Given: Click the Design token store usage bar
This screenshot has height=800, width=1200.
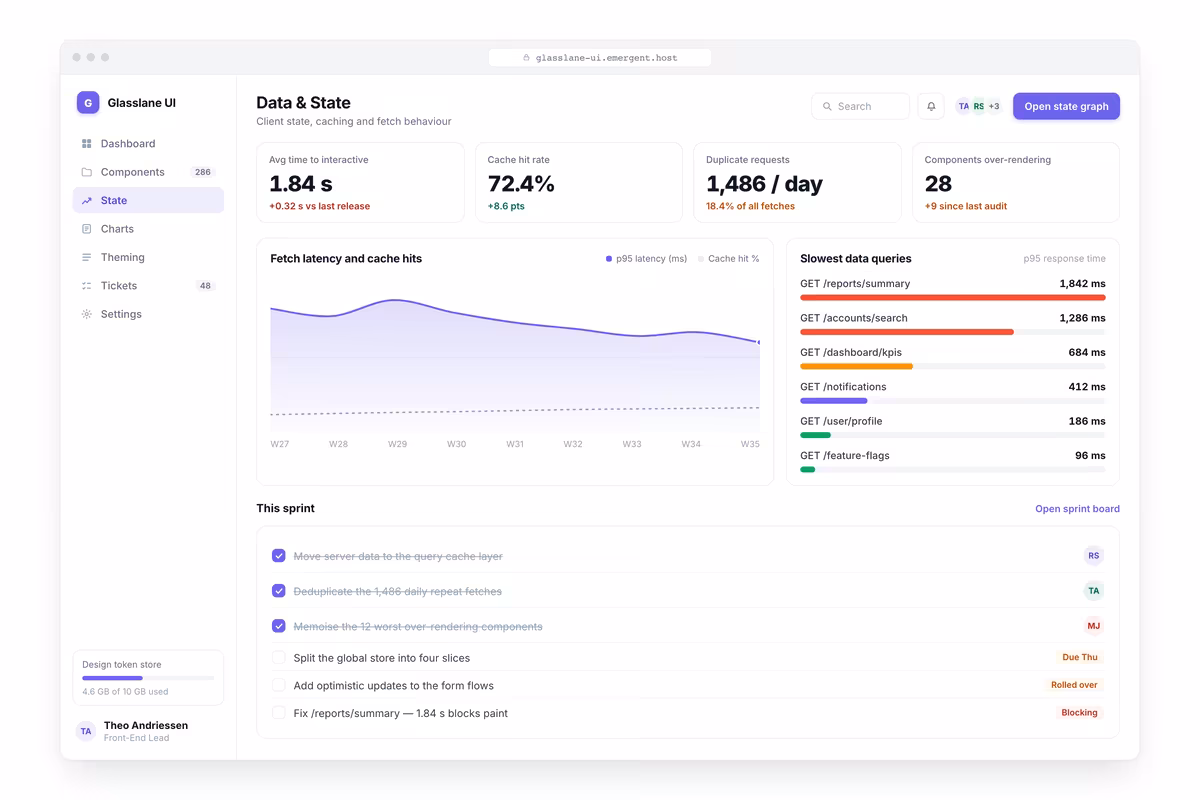Looking at the screenshot, I should [148, 678].
